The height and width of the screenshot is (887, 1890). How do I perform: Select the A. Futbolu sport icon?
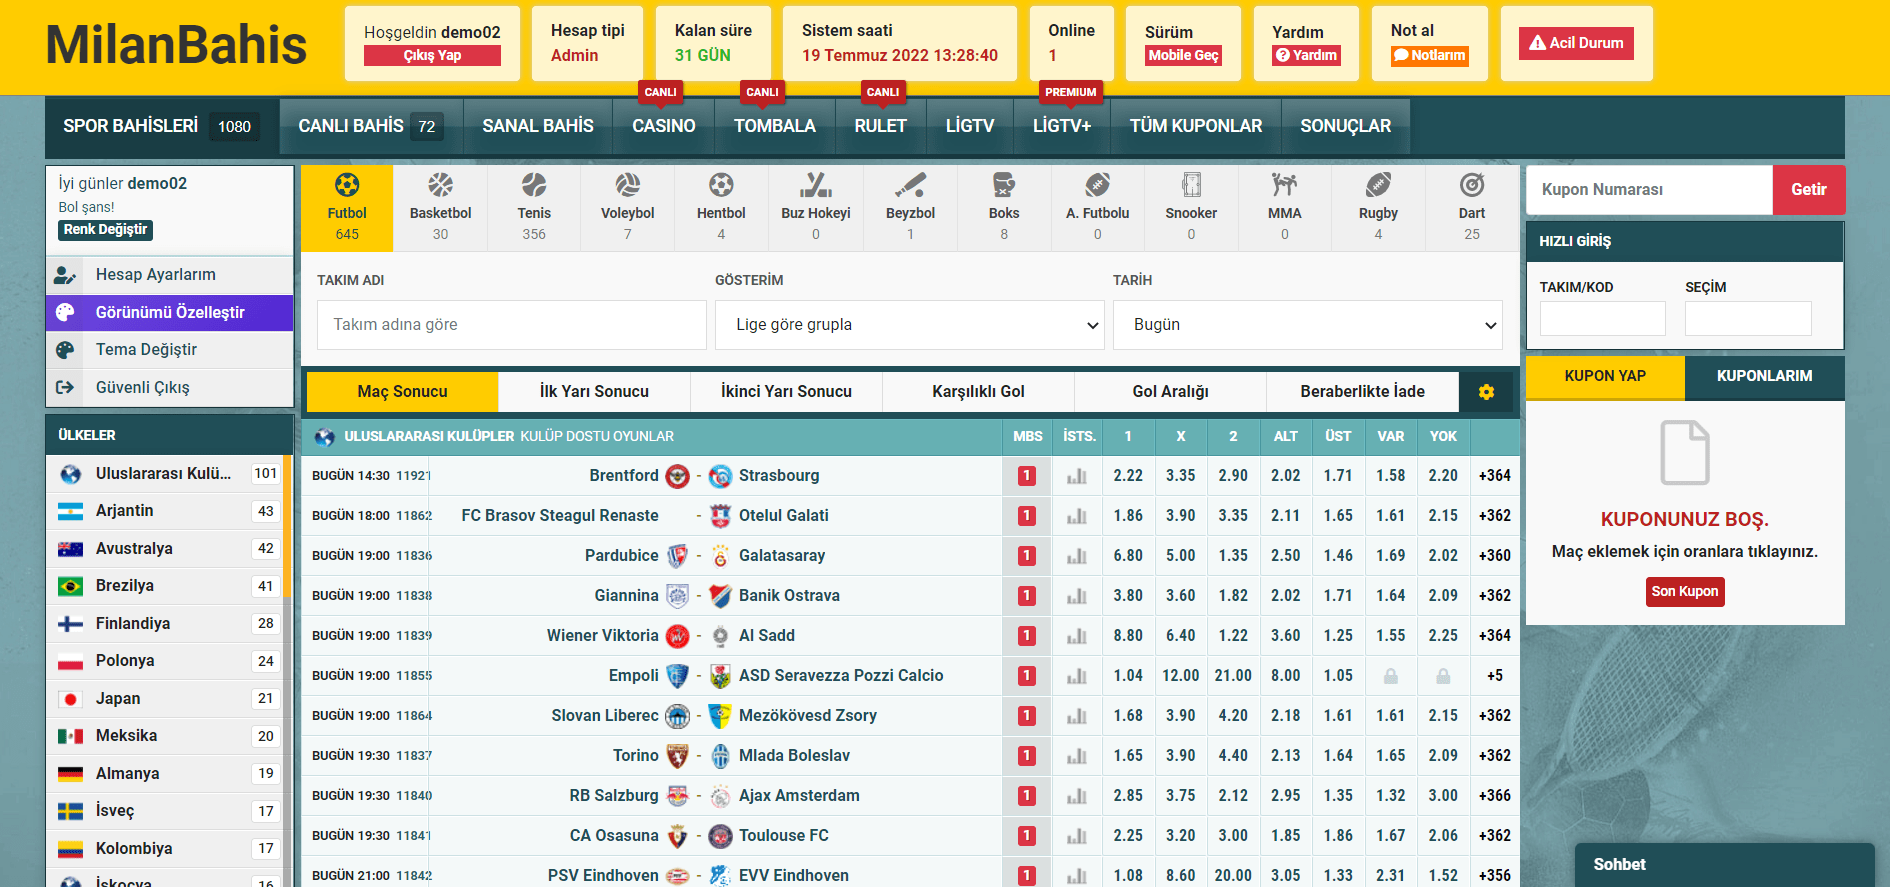[1098, 185]
